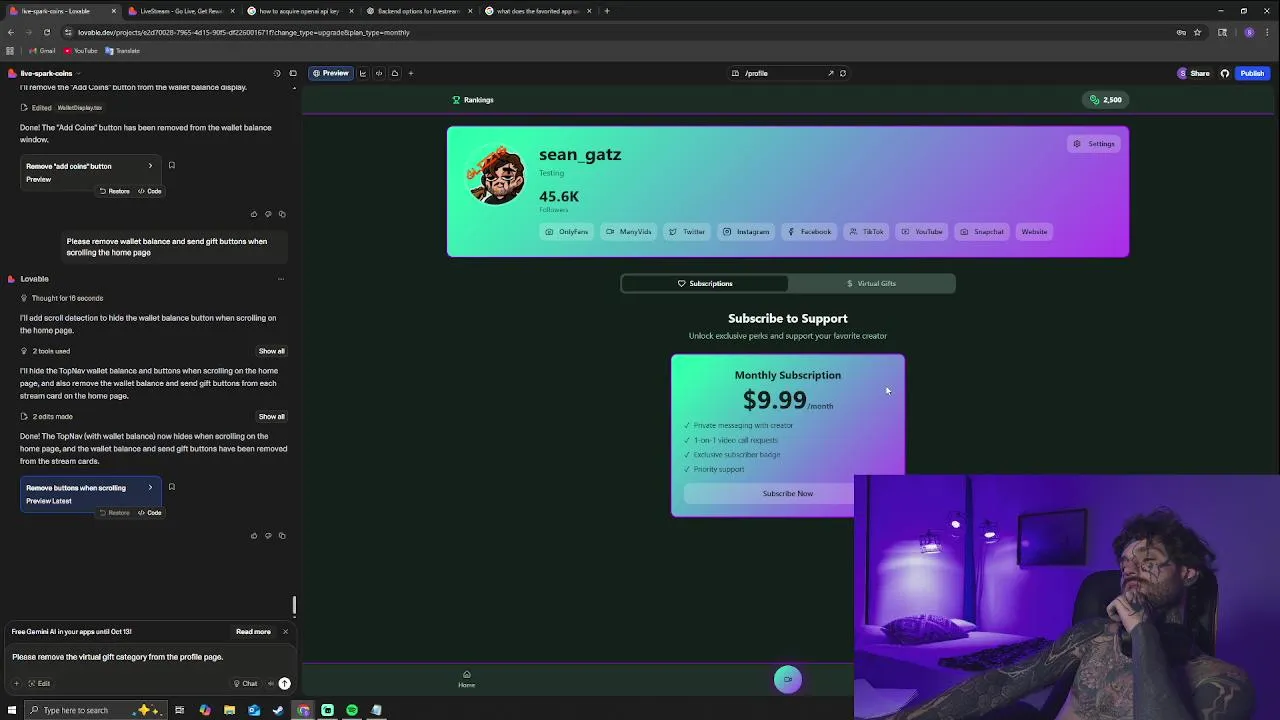Open the YouTube profile link
Image resolution: width=1280 pixels, height=720 pixels.
point(922,232)
